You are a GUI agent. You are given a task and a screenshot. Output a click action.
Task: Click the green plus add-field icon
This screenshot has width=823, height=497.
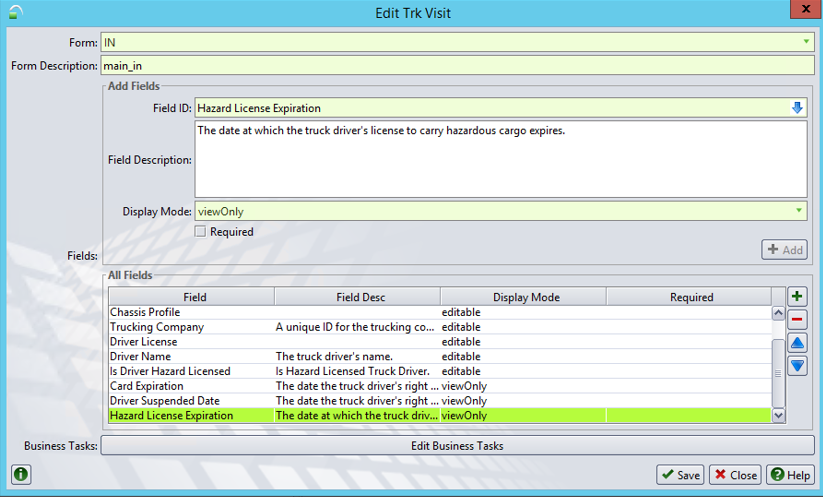coord(797,297)
